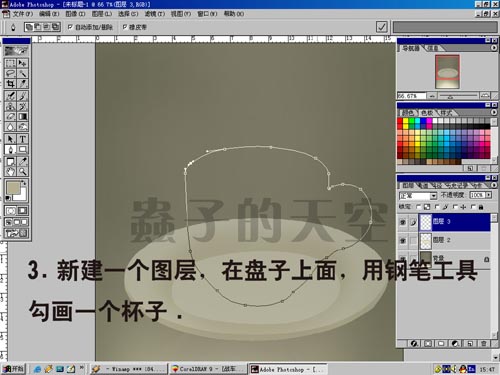Toggle the auto add/delete checkbox

pos(70,27)
